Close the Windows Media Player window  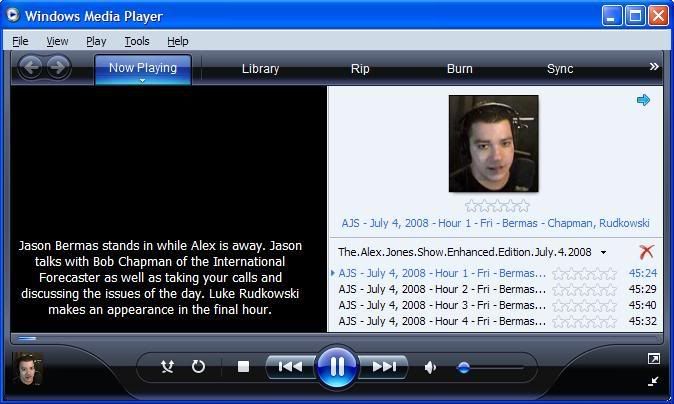[x=659, y=17]
